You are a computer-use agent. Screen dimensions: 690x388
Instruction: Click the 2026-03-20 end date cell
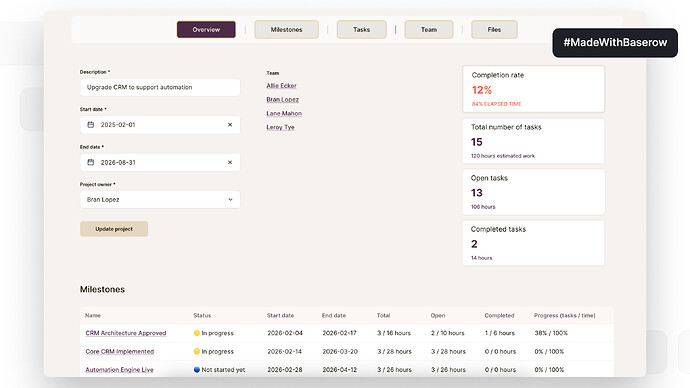pyautogui.click(x=340, y=351)
